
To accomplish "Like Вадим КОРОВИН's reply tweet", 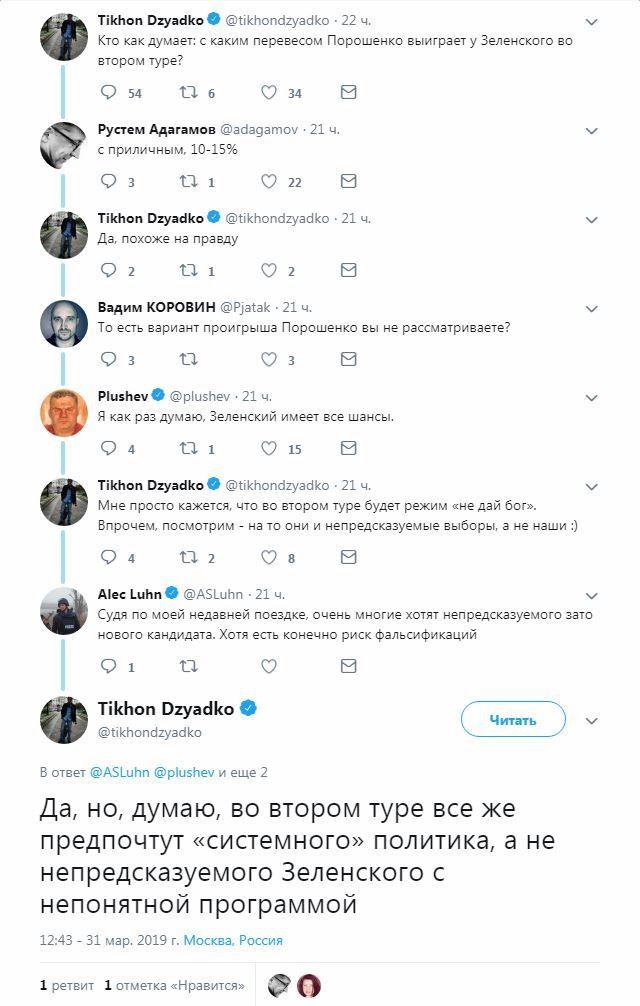I will (268, 360).
